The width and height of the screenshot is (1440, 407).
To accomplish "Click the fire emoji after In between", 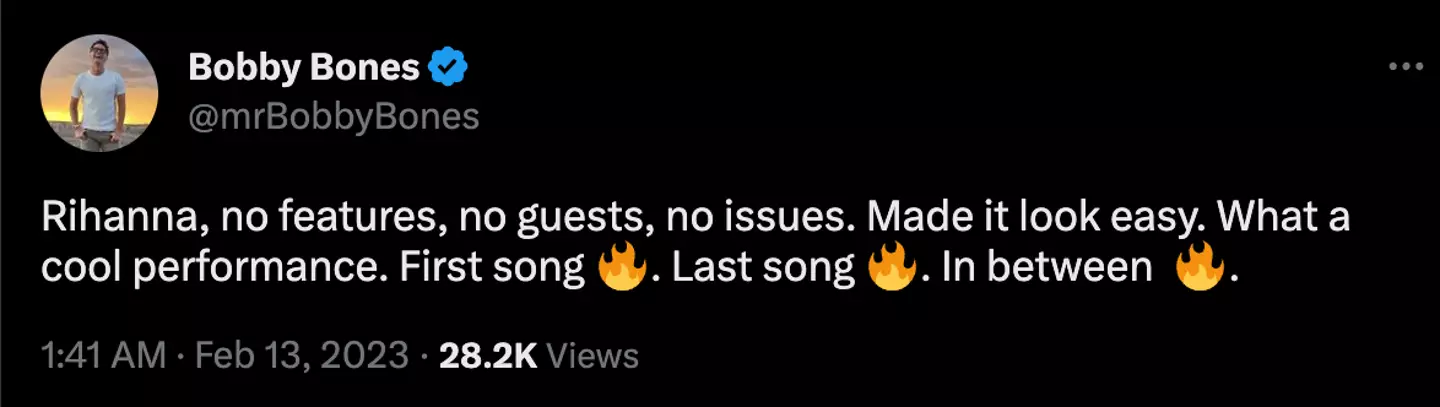I will click(1199, 271).
